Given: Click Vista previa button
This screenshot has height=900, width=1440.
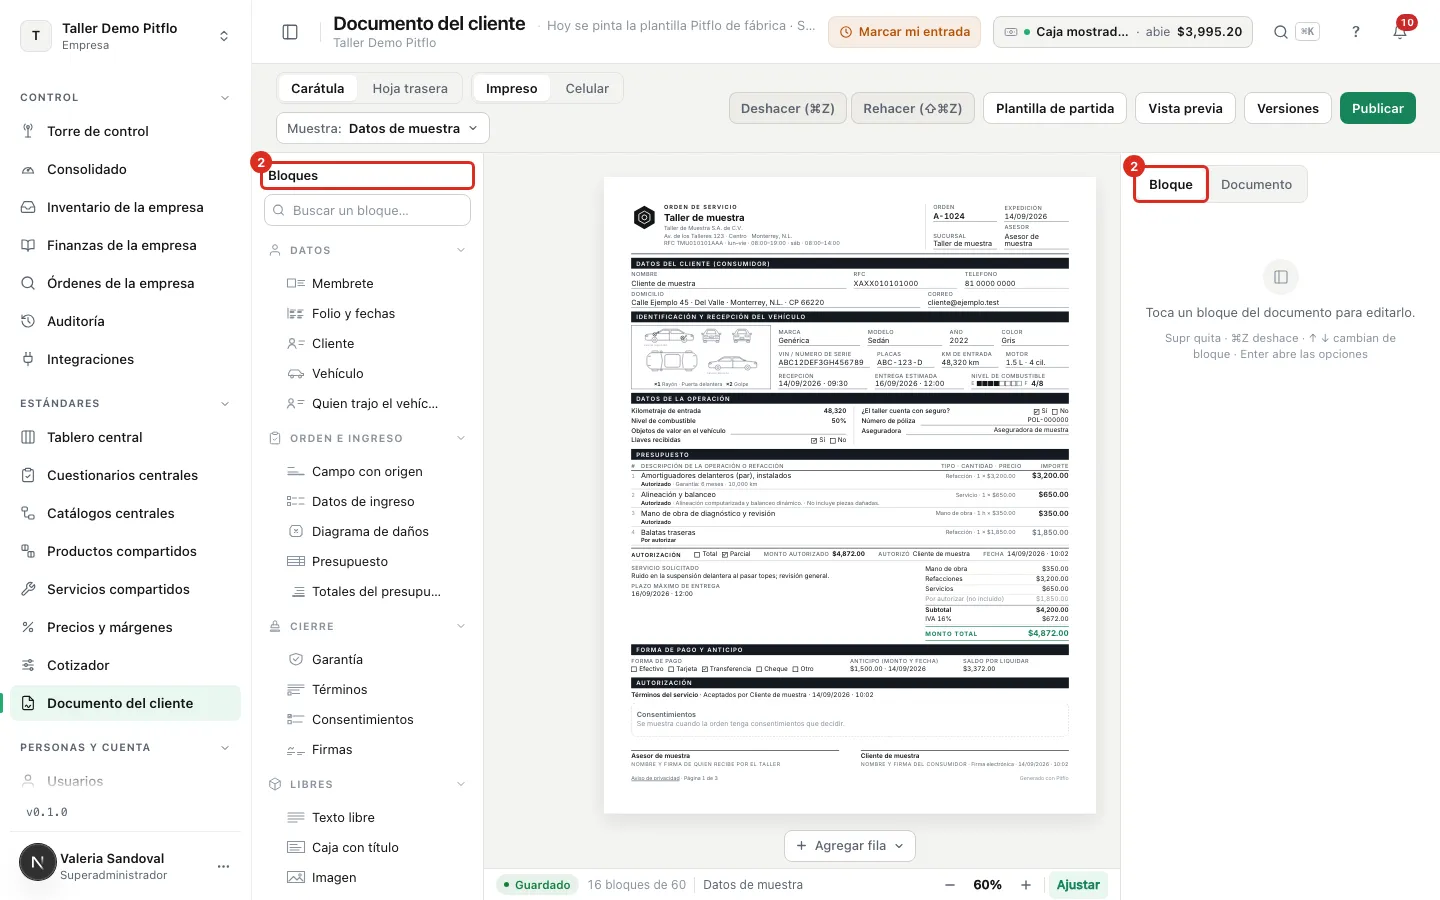Looking at the screenshot, I should (1185, 108).
